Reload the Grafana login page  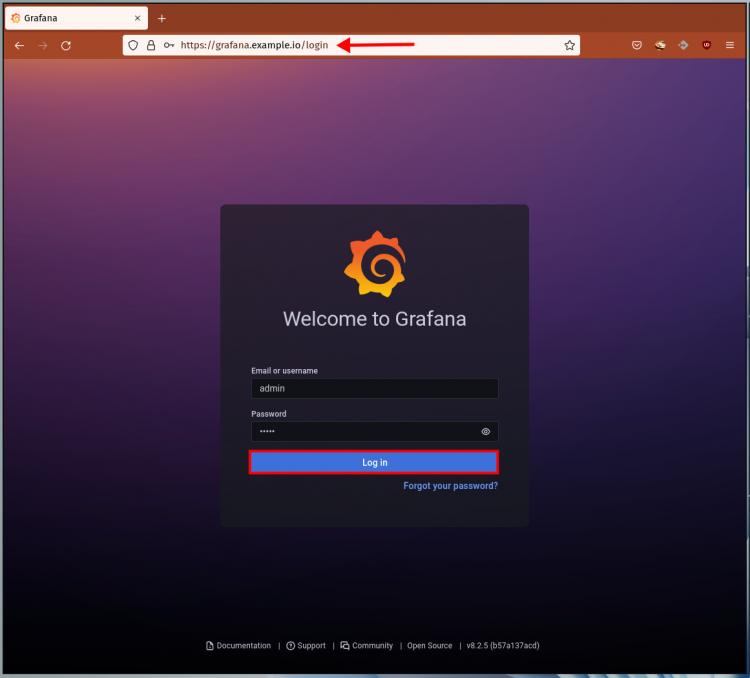(66, 45)
